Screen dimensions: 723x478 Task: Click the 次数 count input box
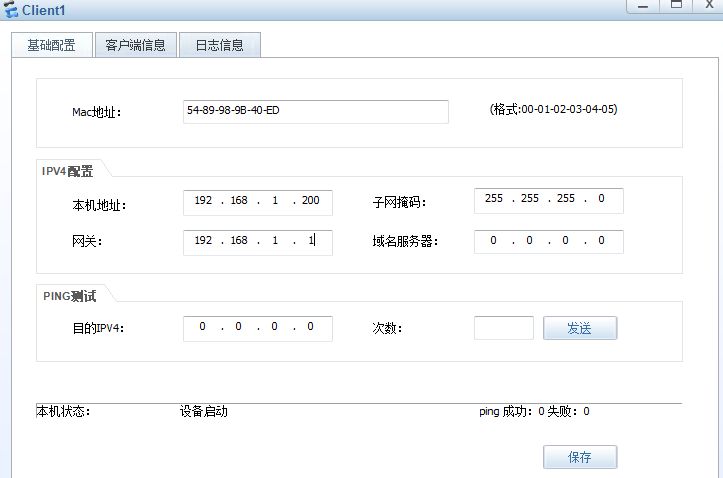click(503, 328)
